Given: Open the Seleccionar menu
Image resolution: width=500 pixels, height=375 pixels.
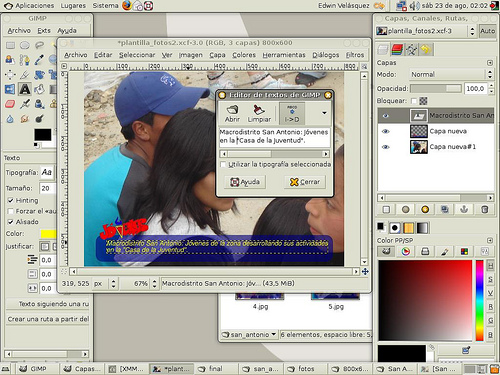Looking at the screenshot, I should point(137,55).
